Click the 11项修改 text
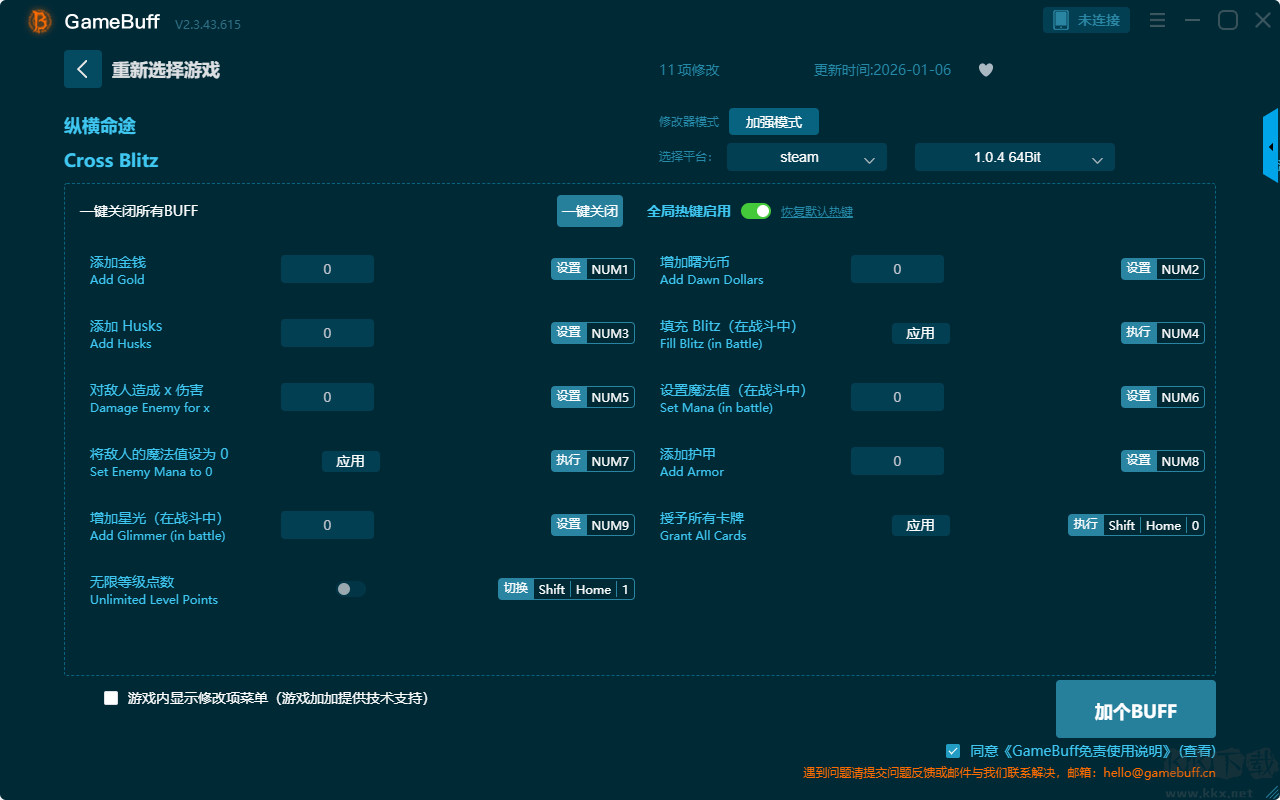The height and width of the screenshot is (800, 1280). click(689, 70)
